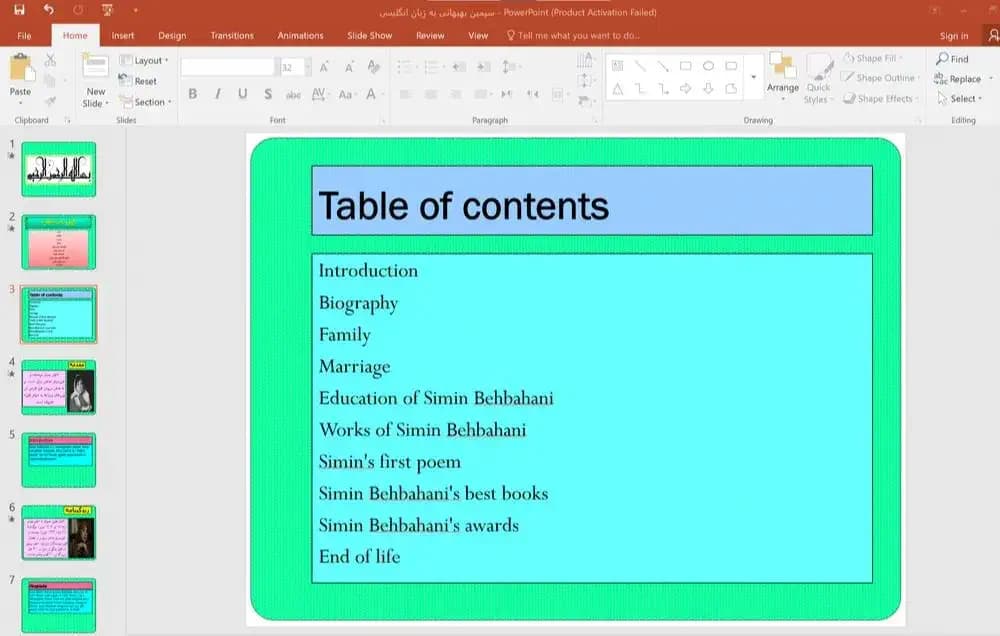The image size is (1000, 636).
Task: Open the Layout dropdown
Action: coord(144,61)
